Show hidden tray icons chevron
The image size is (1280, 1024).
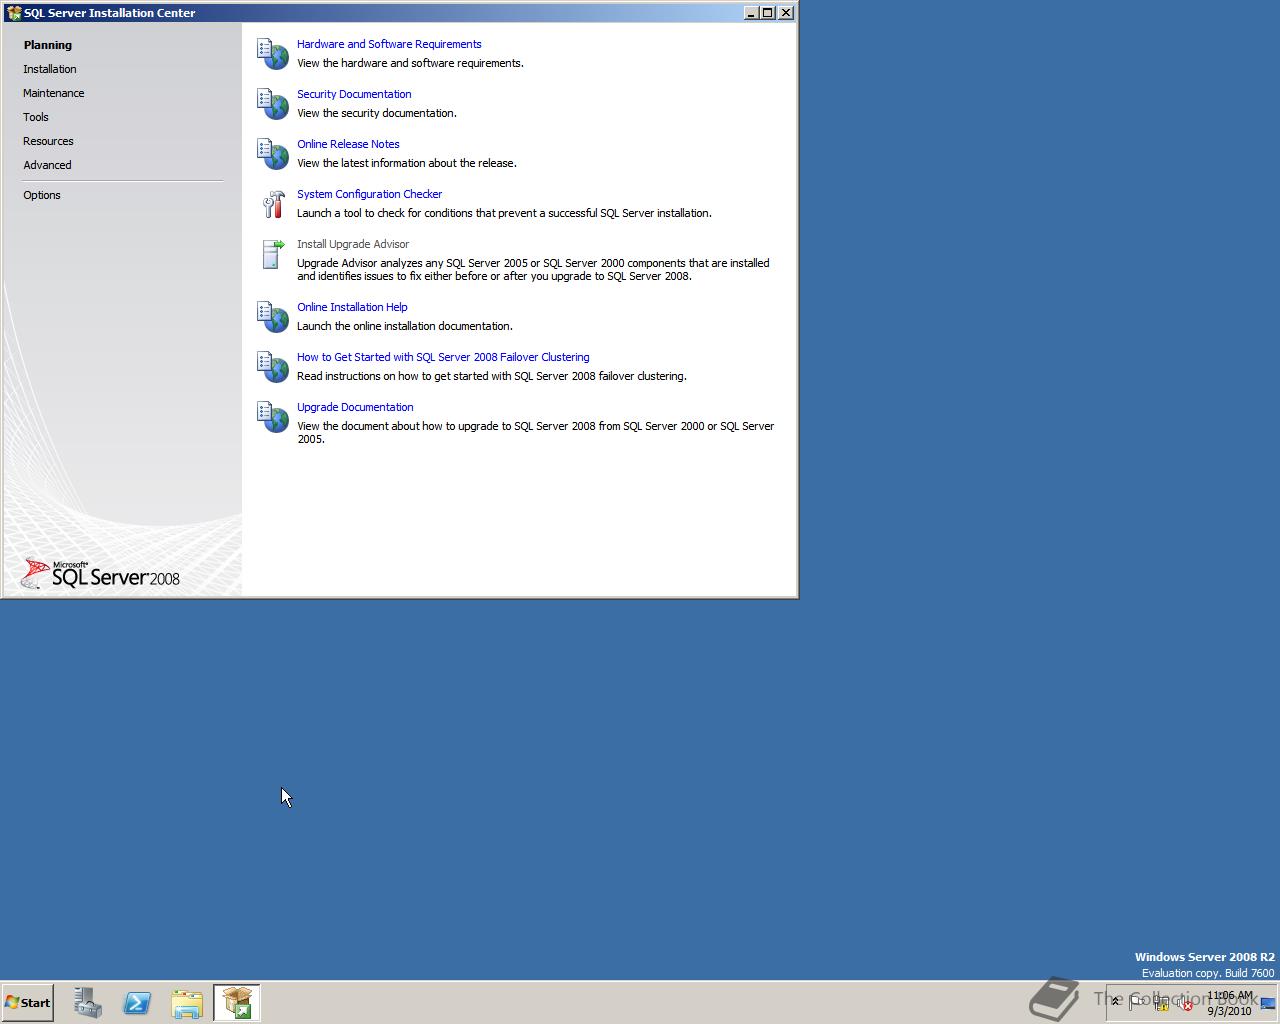[x=1115, y=1001]
